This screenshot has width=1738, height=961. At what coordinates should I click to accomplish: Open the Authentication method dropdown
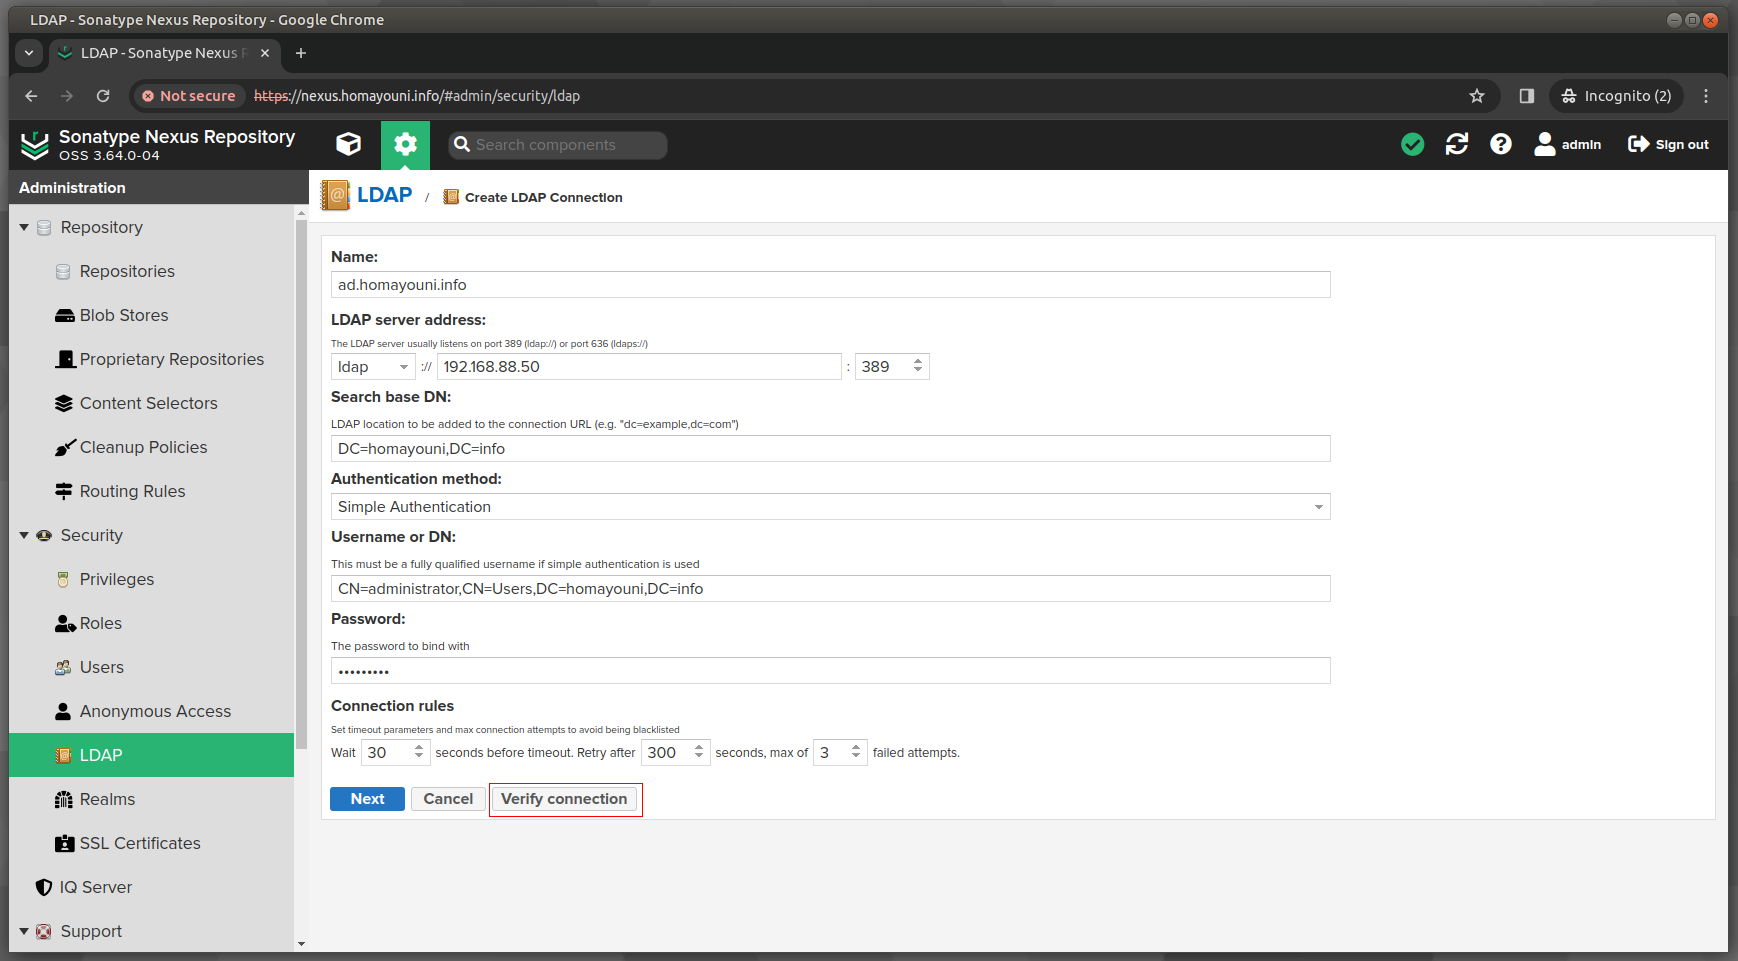pos(1319,507)
